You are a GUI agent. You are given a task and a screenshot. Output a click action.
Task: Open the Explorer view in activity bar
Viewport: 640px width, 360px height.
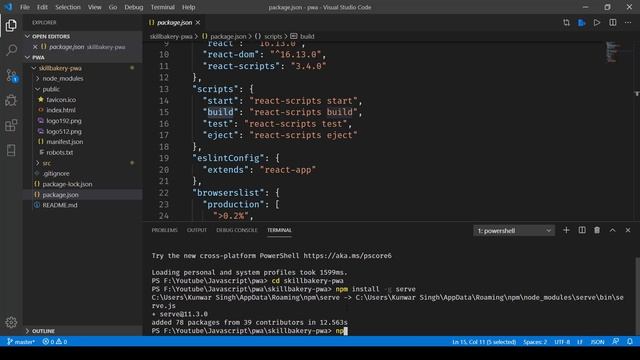tap(11, 25)
